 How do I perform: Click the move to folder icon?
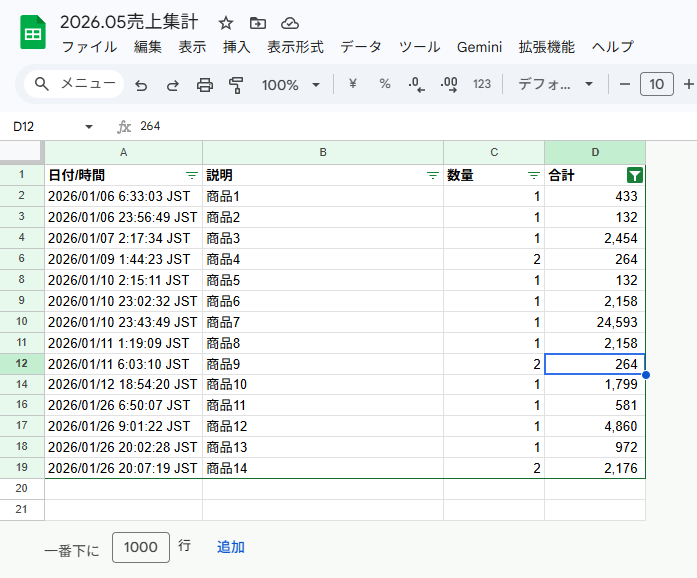258,23
